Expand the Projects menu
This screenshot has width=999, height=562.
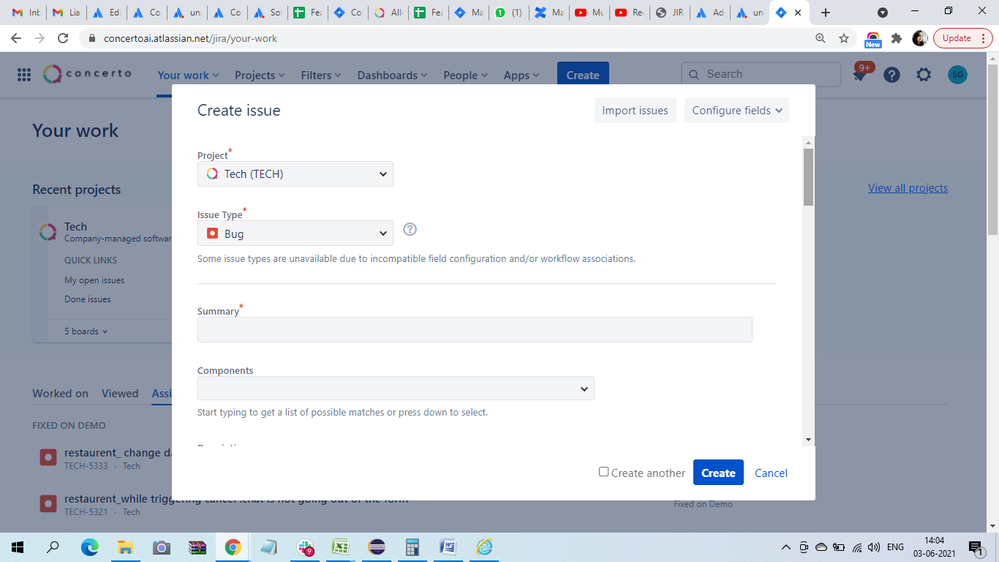point(259,75)
